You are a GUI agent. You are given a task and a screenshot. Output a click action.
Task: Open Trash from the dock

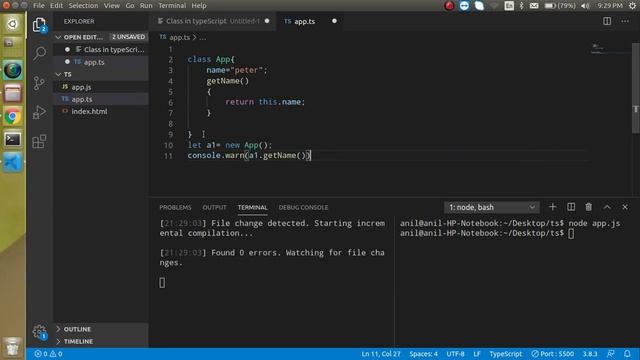coord(12,348)
